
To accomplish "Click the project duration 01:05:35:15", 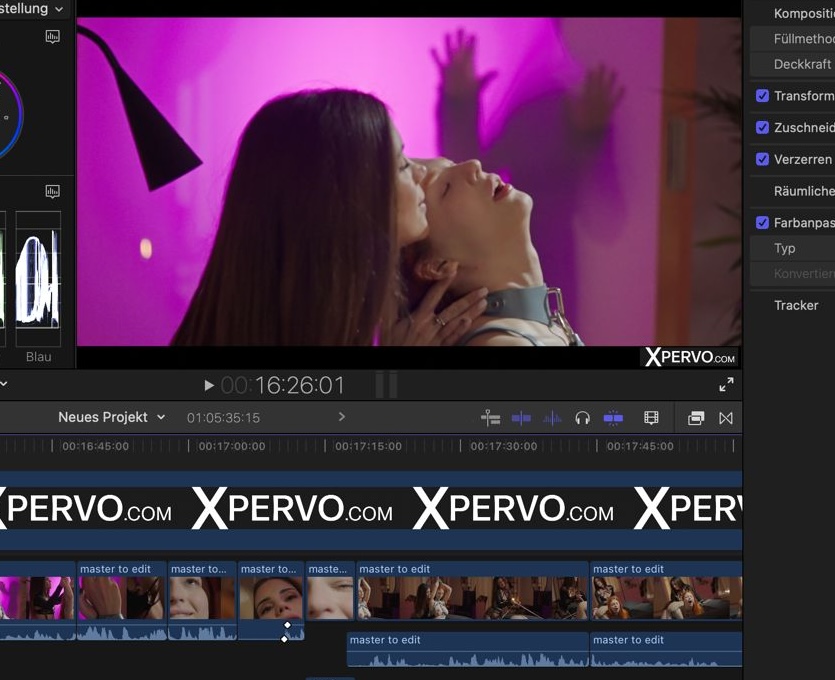I will pyautogui.click(x=223, y=418).
